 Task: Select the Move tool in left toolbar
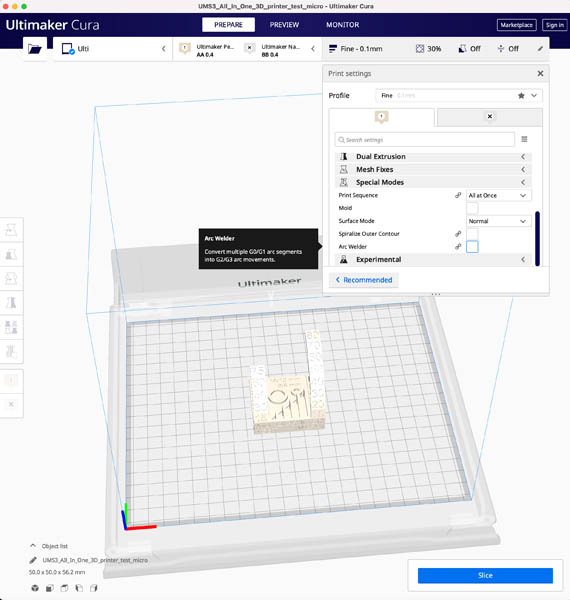[x=11, y=230]
